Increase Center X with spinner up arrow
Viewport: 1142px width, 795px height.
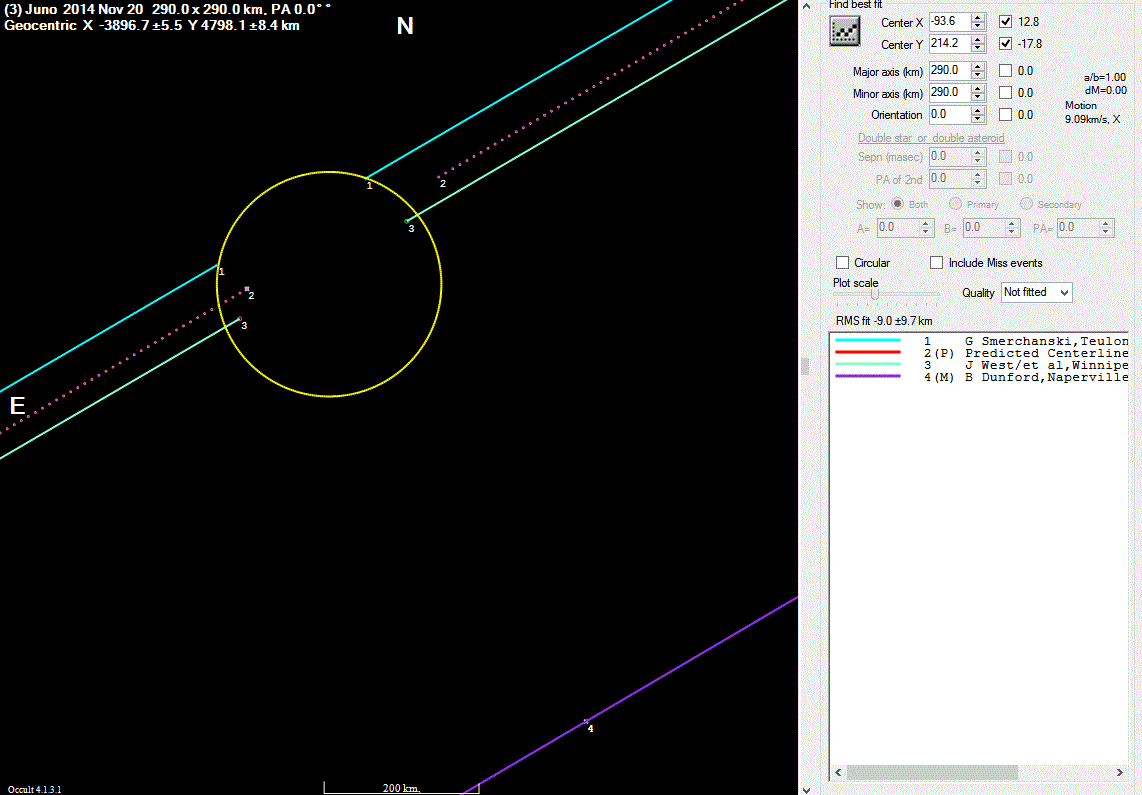[x=978, y=17]
